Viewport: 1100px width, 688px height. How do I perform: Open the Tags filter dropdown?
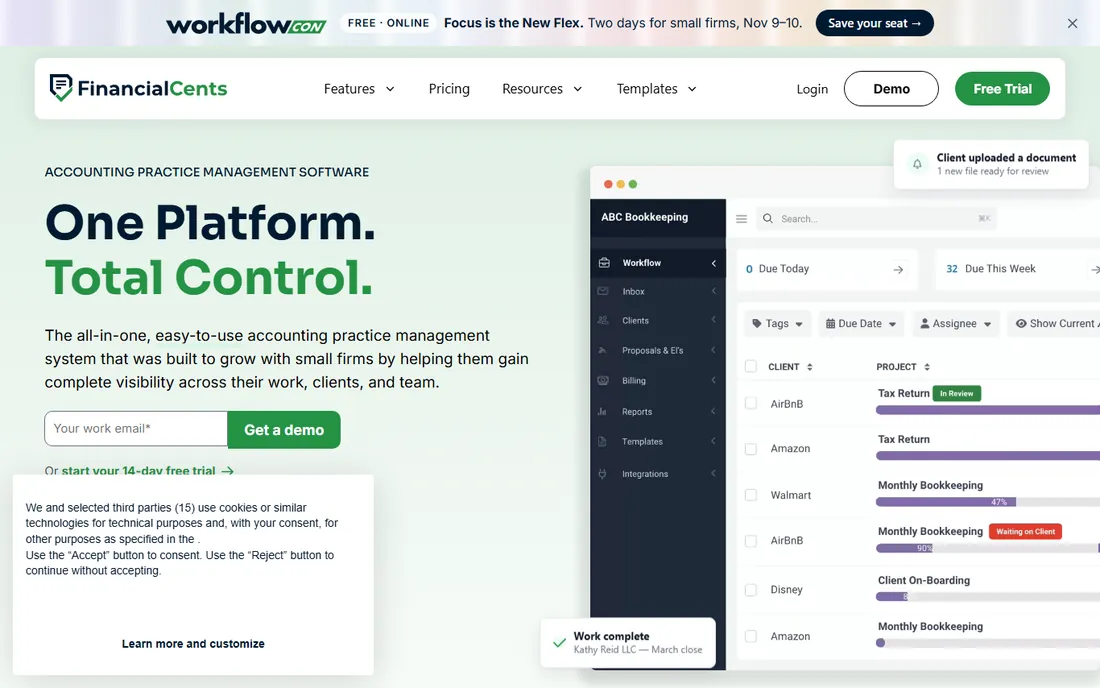[x=777, y=323]
